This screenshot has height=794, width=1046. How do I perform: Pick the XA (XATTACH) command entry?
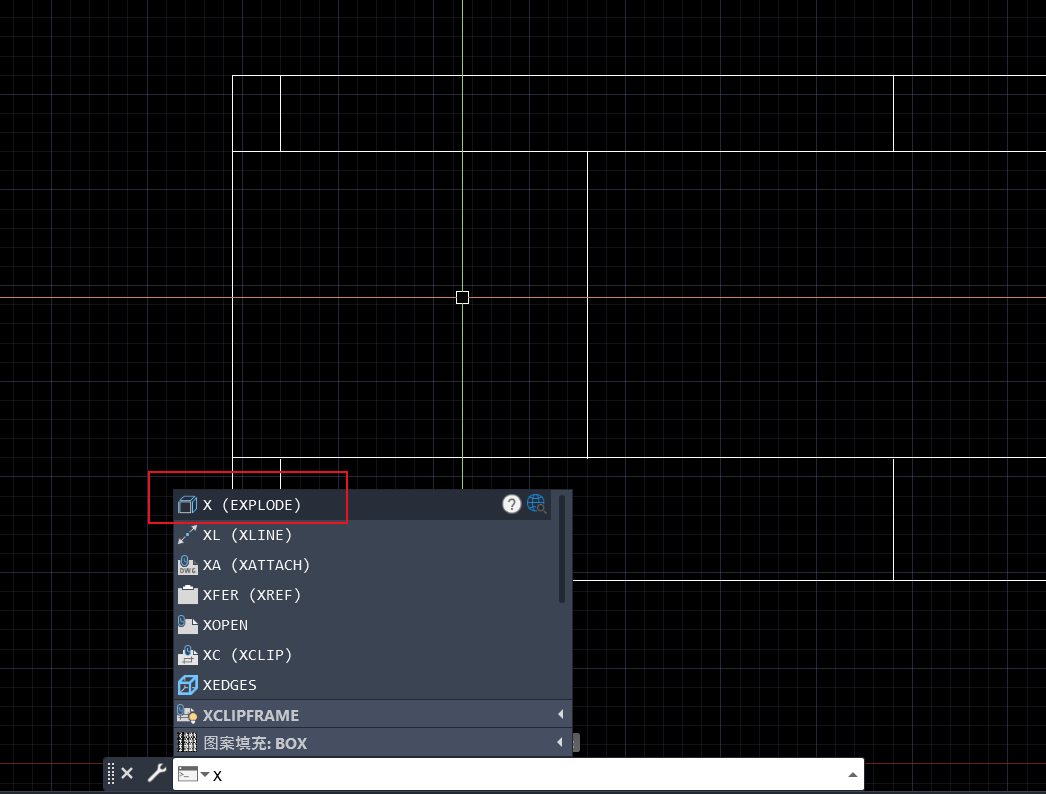click(x=256, y=565)
